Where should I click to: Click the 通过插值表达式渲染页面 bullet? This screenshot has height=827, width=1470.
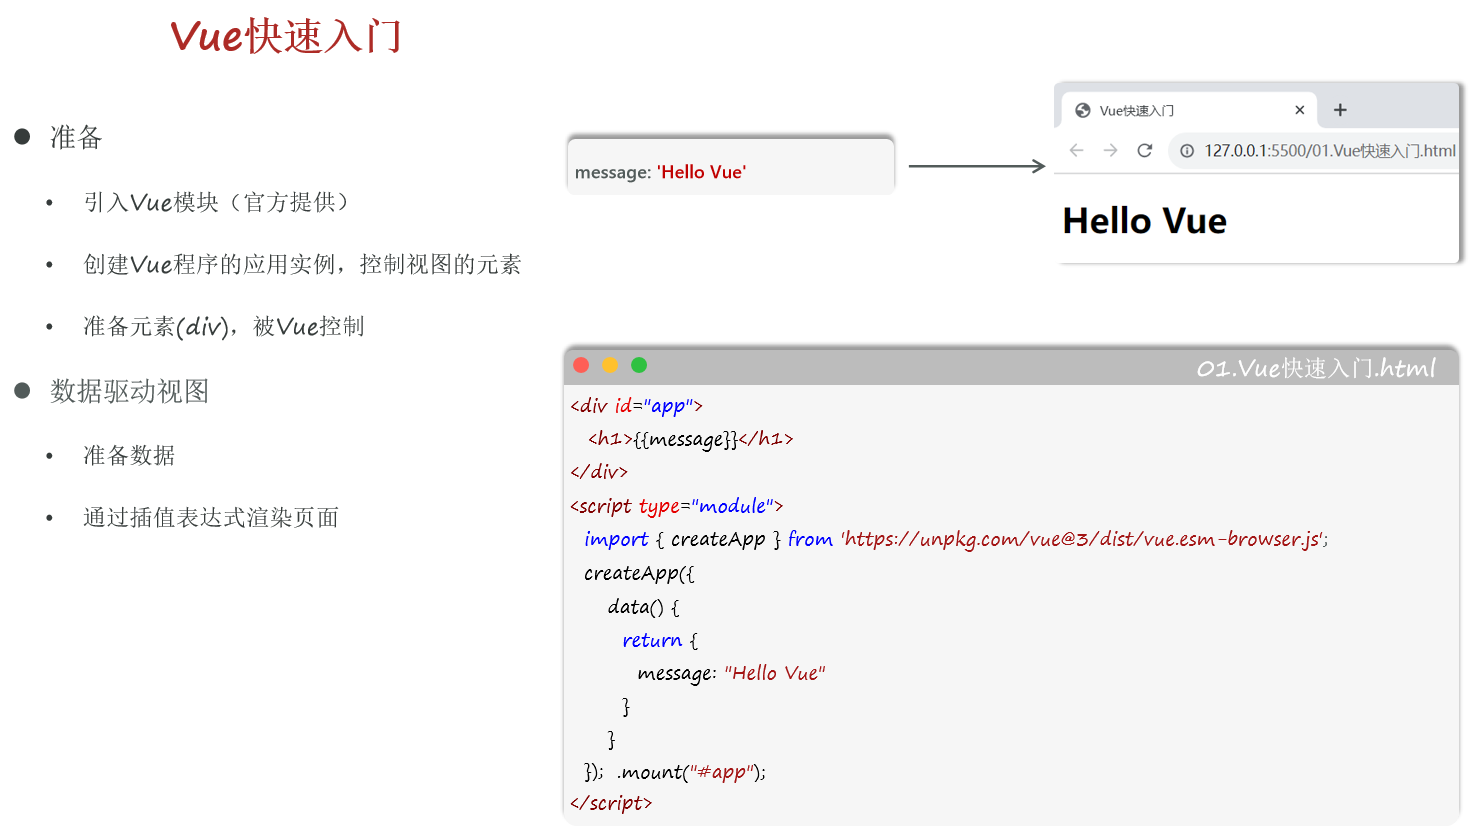[211, 517]
